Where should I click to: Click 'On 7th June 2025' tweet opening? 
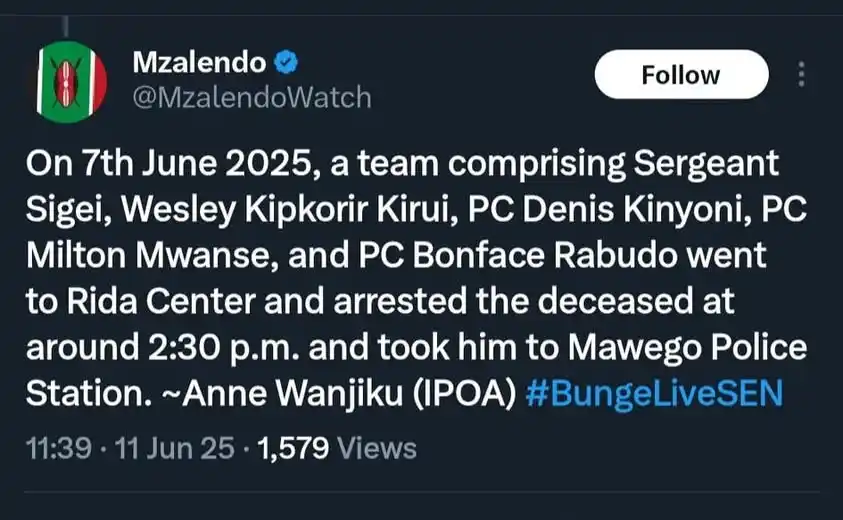coord(169,163)
